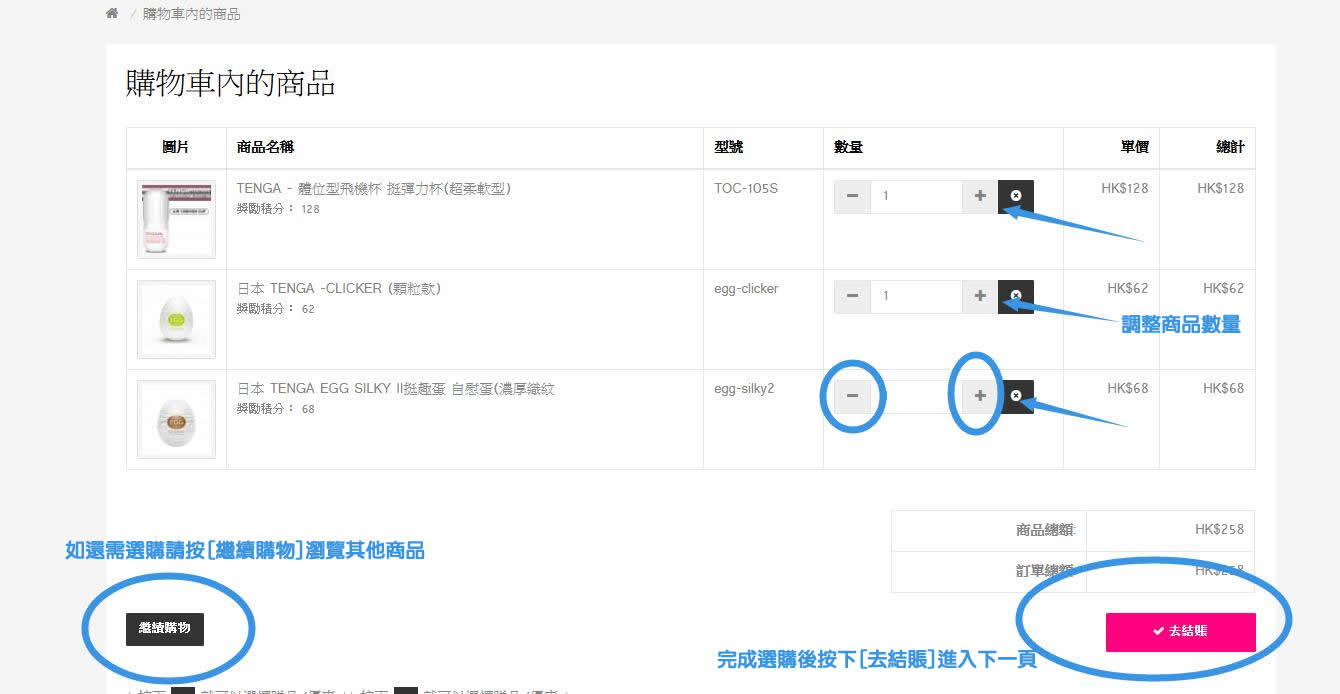Go to the home page via breadcrumb house icon

(112, 14)
